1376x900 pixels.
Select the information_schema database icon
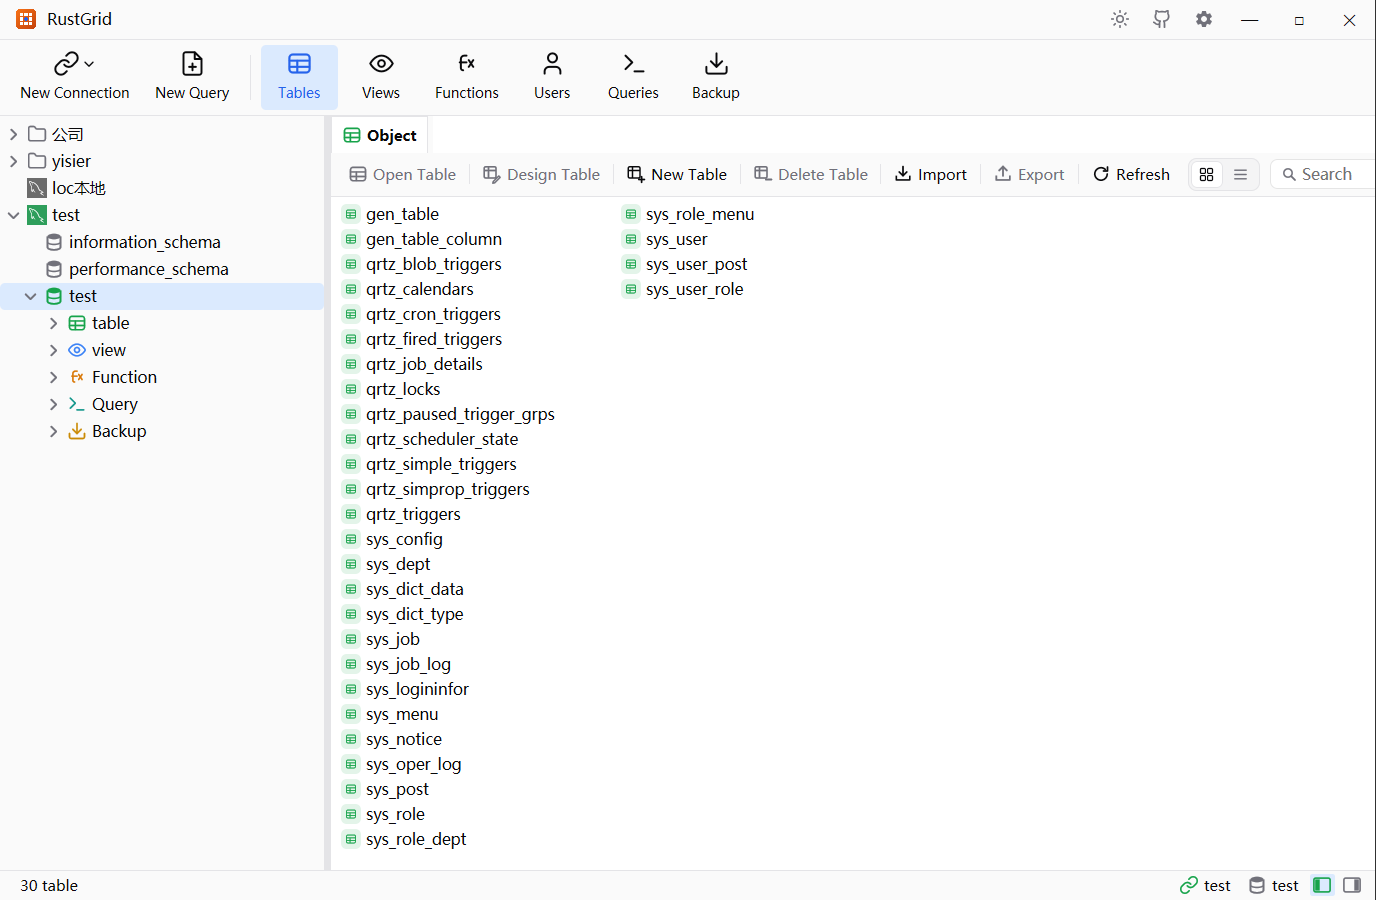tap(54, 242)
